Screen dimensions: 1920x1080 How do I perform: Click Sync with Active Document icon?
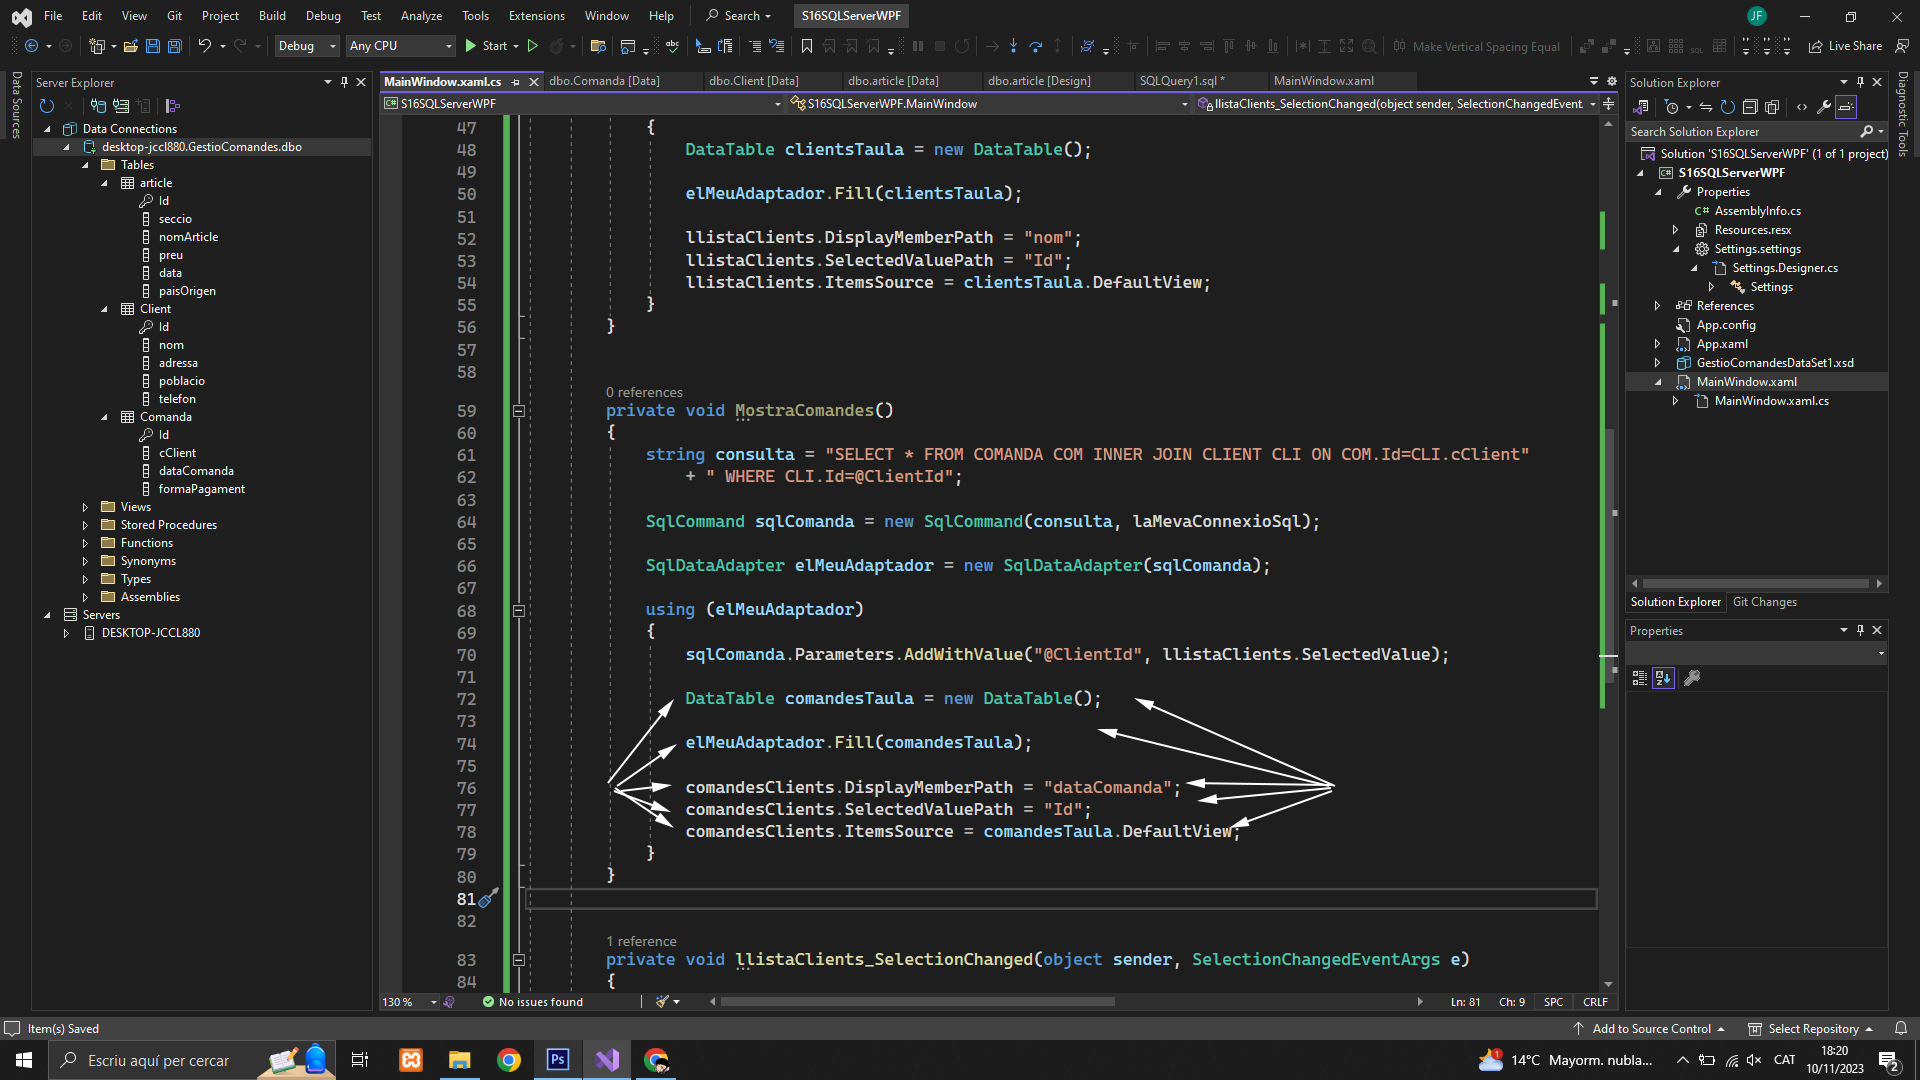[x=1706, y=107]
